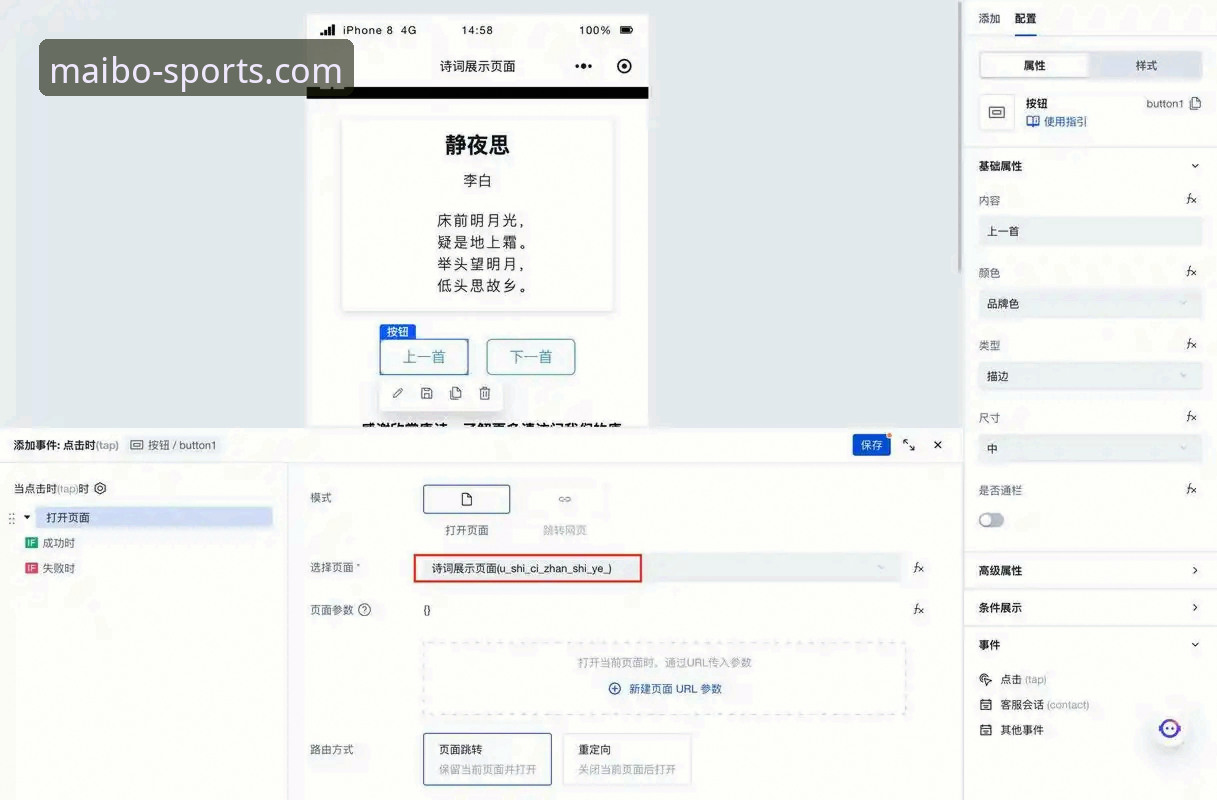
Task: Close the add event panel
Action: 938,445
